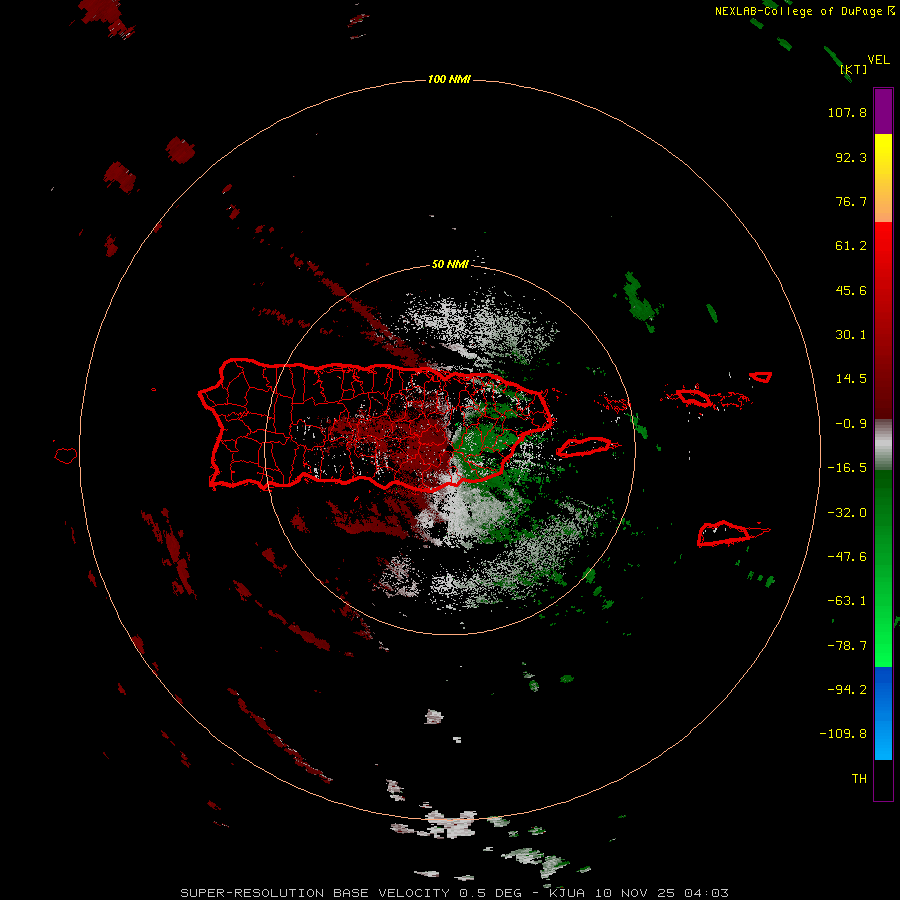Screen dimensions: 900x900
Task: Click the 100 NMI range ring label
Action: (x=449, y=79)
